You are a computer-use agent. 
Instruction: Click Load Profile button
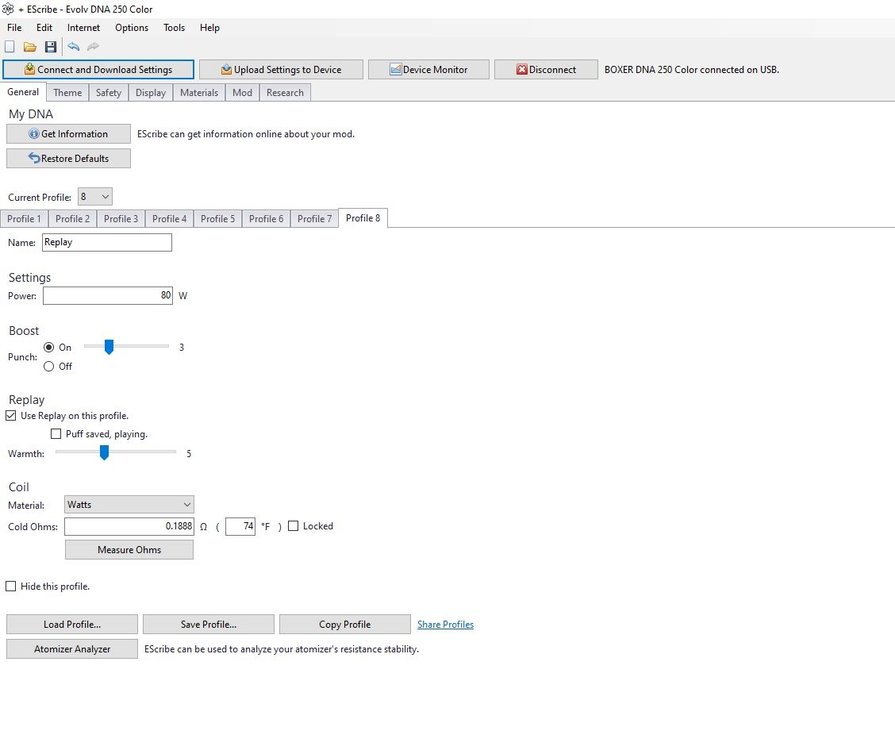click(x=72, y=624)
